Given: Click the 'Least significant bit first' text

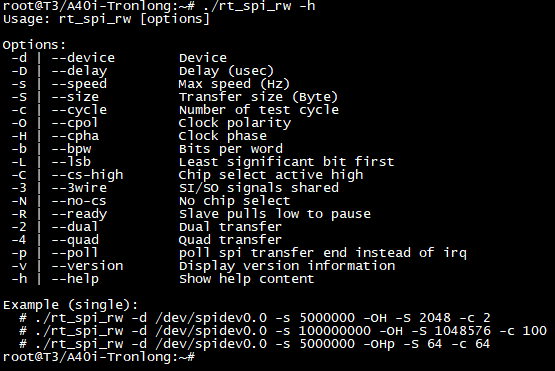Looking at the screenshot, I should coord(286,162).
